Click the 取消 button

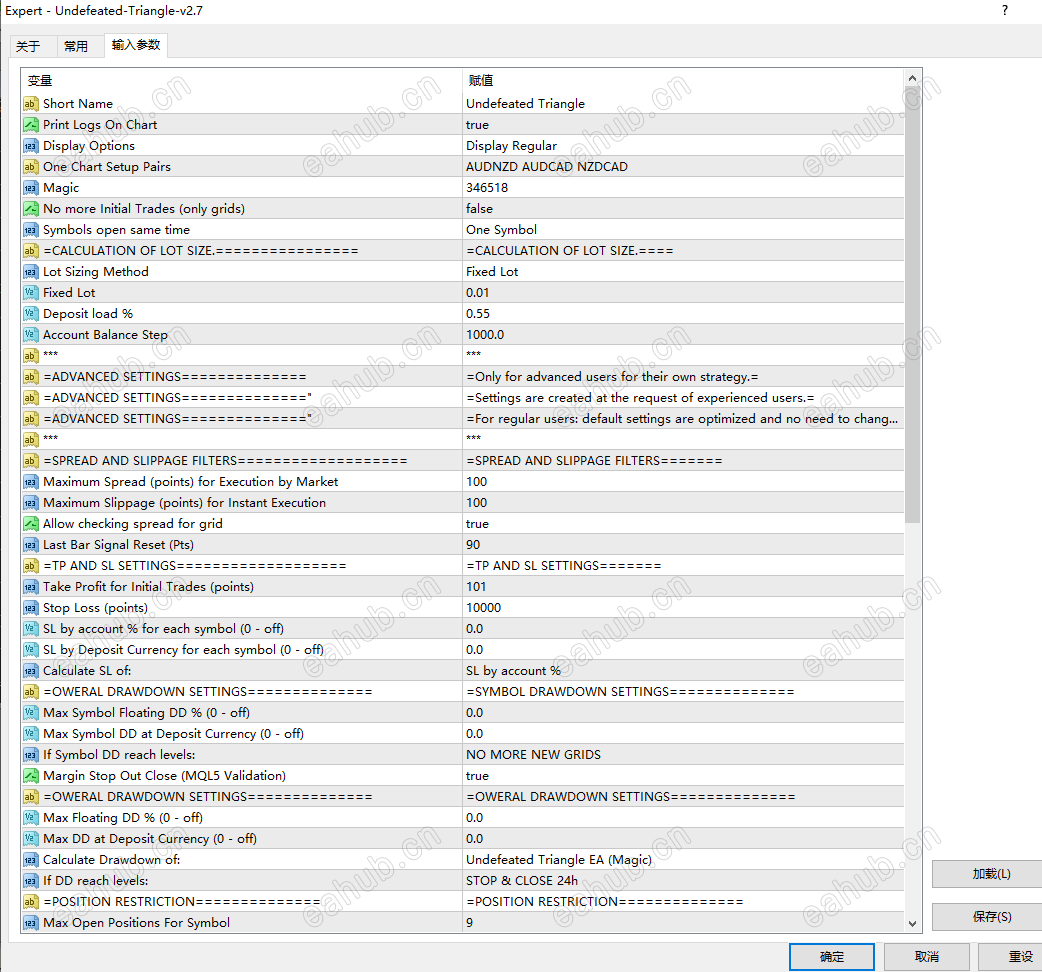tap(926, 957)
